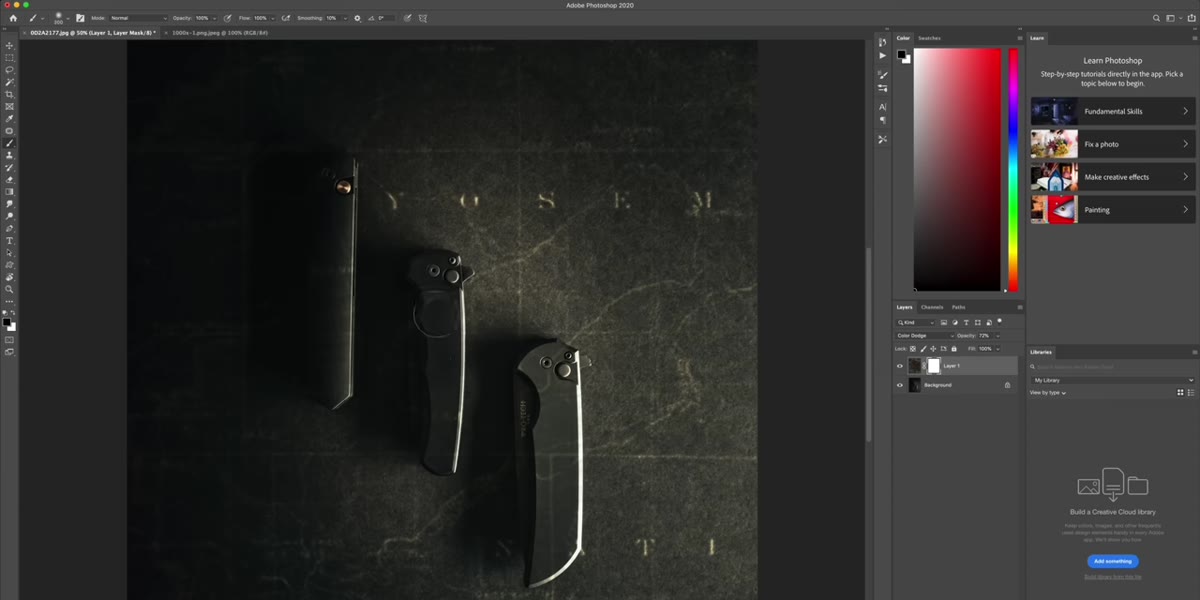
Task: Select the Magic Wand tool
Action: pos(10,82)
